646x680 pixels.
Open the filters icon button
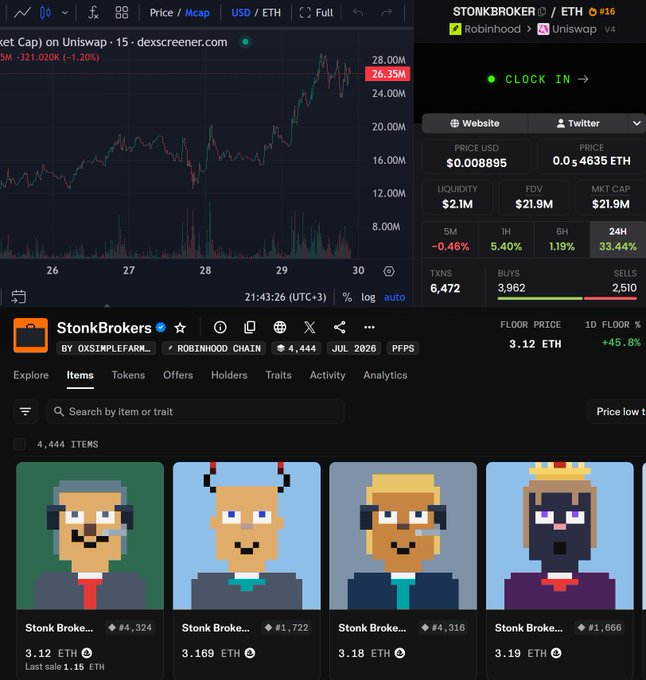pos(25,411)
